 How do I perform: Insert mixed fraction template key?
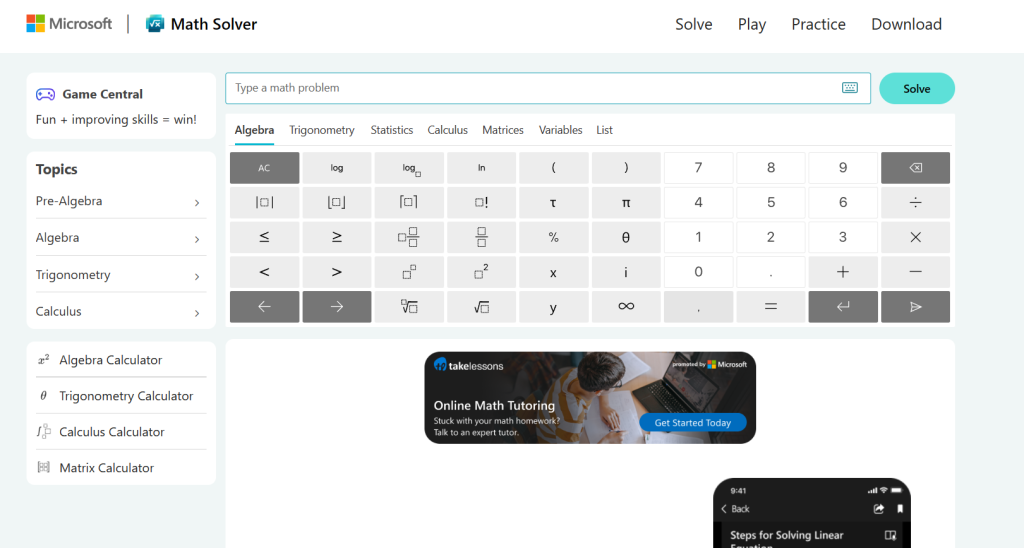click(409, 237)
